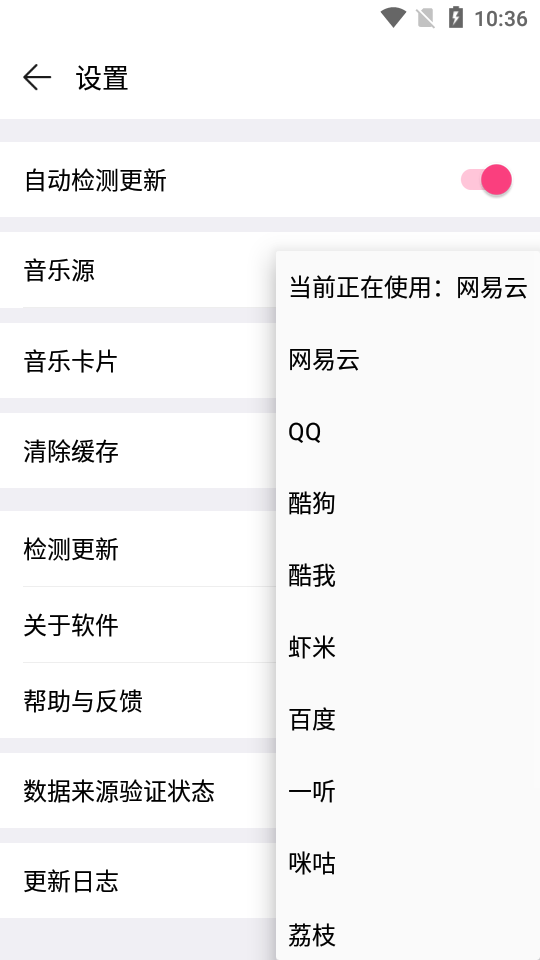This screenshot has height=960, width=540.
Task: Tap the back arrow icon
Action: pyautogui.click(x=37, y=78)
